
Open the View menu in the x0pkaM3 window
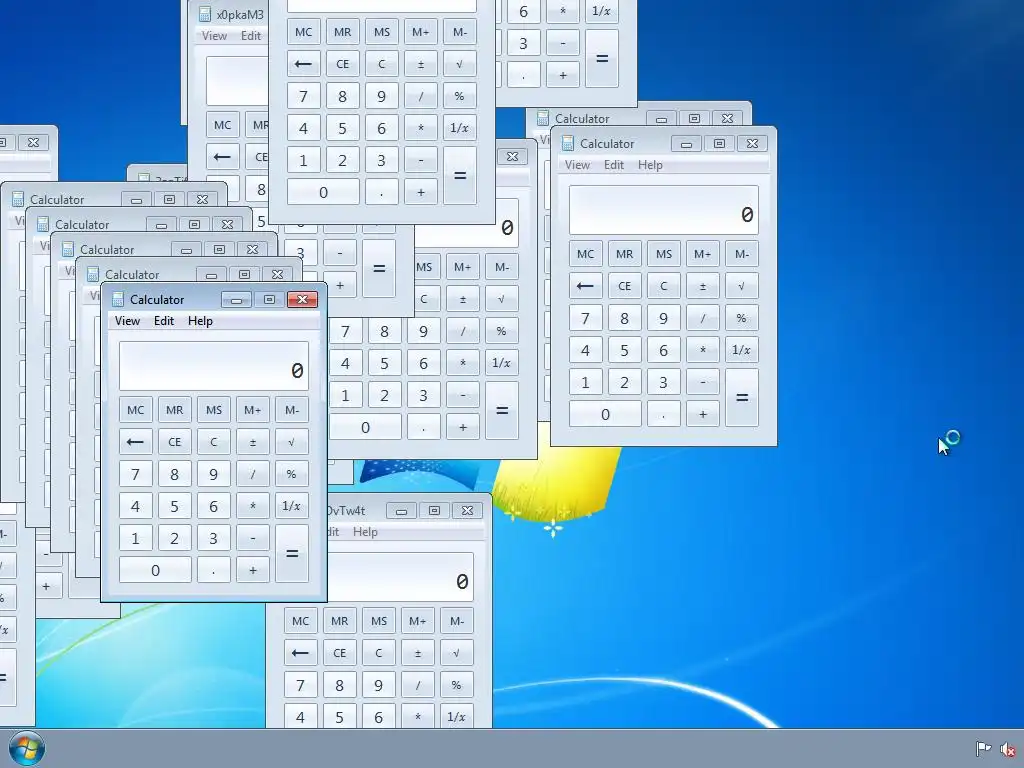click(214, 35)
